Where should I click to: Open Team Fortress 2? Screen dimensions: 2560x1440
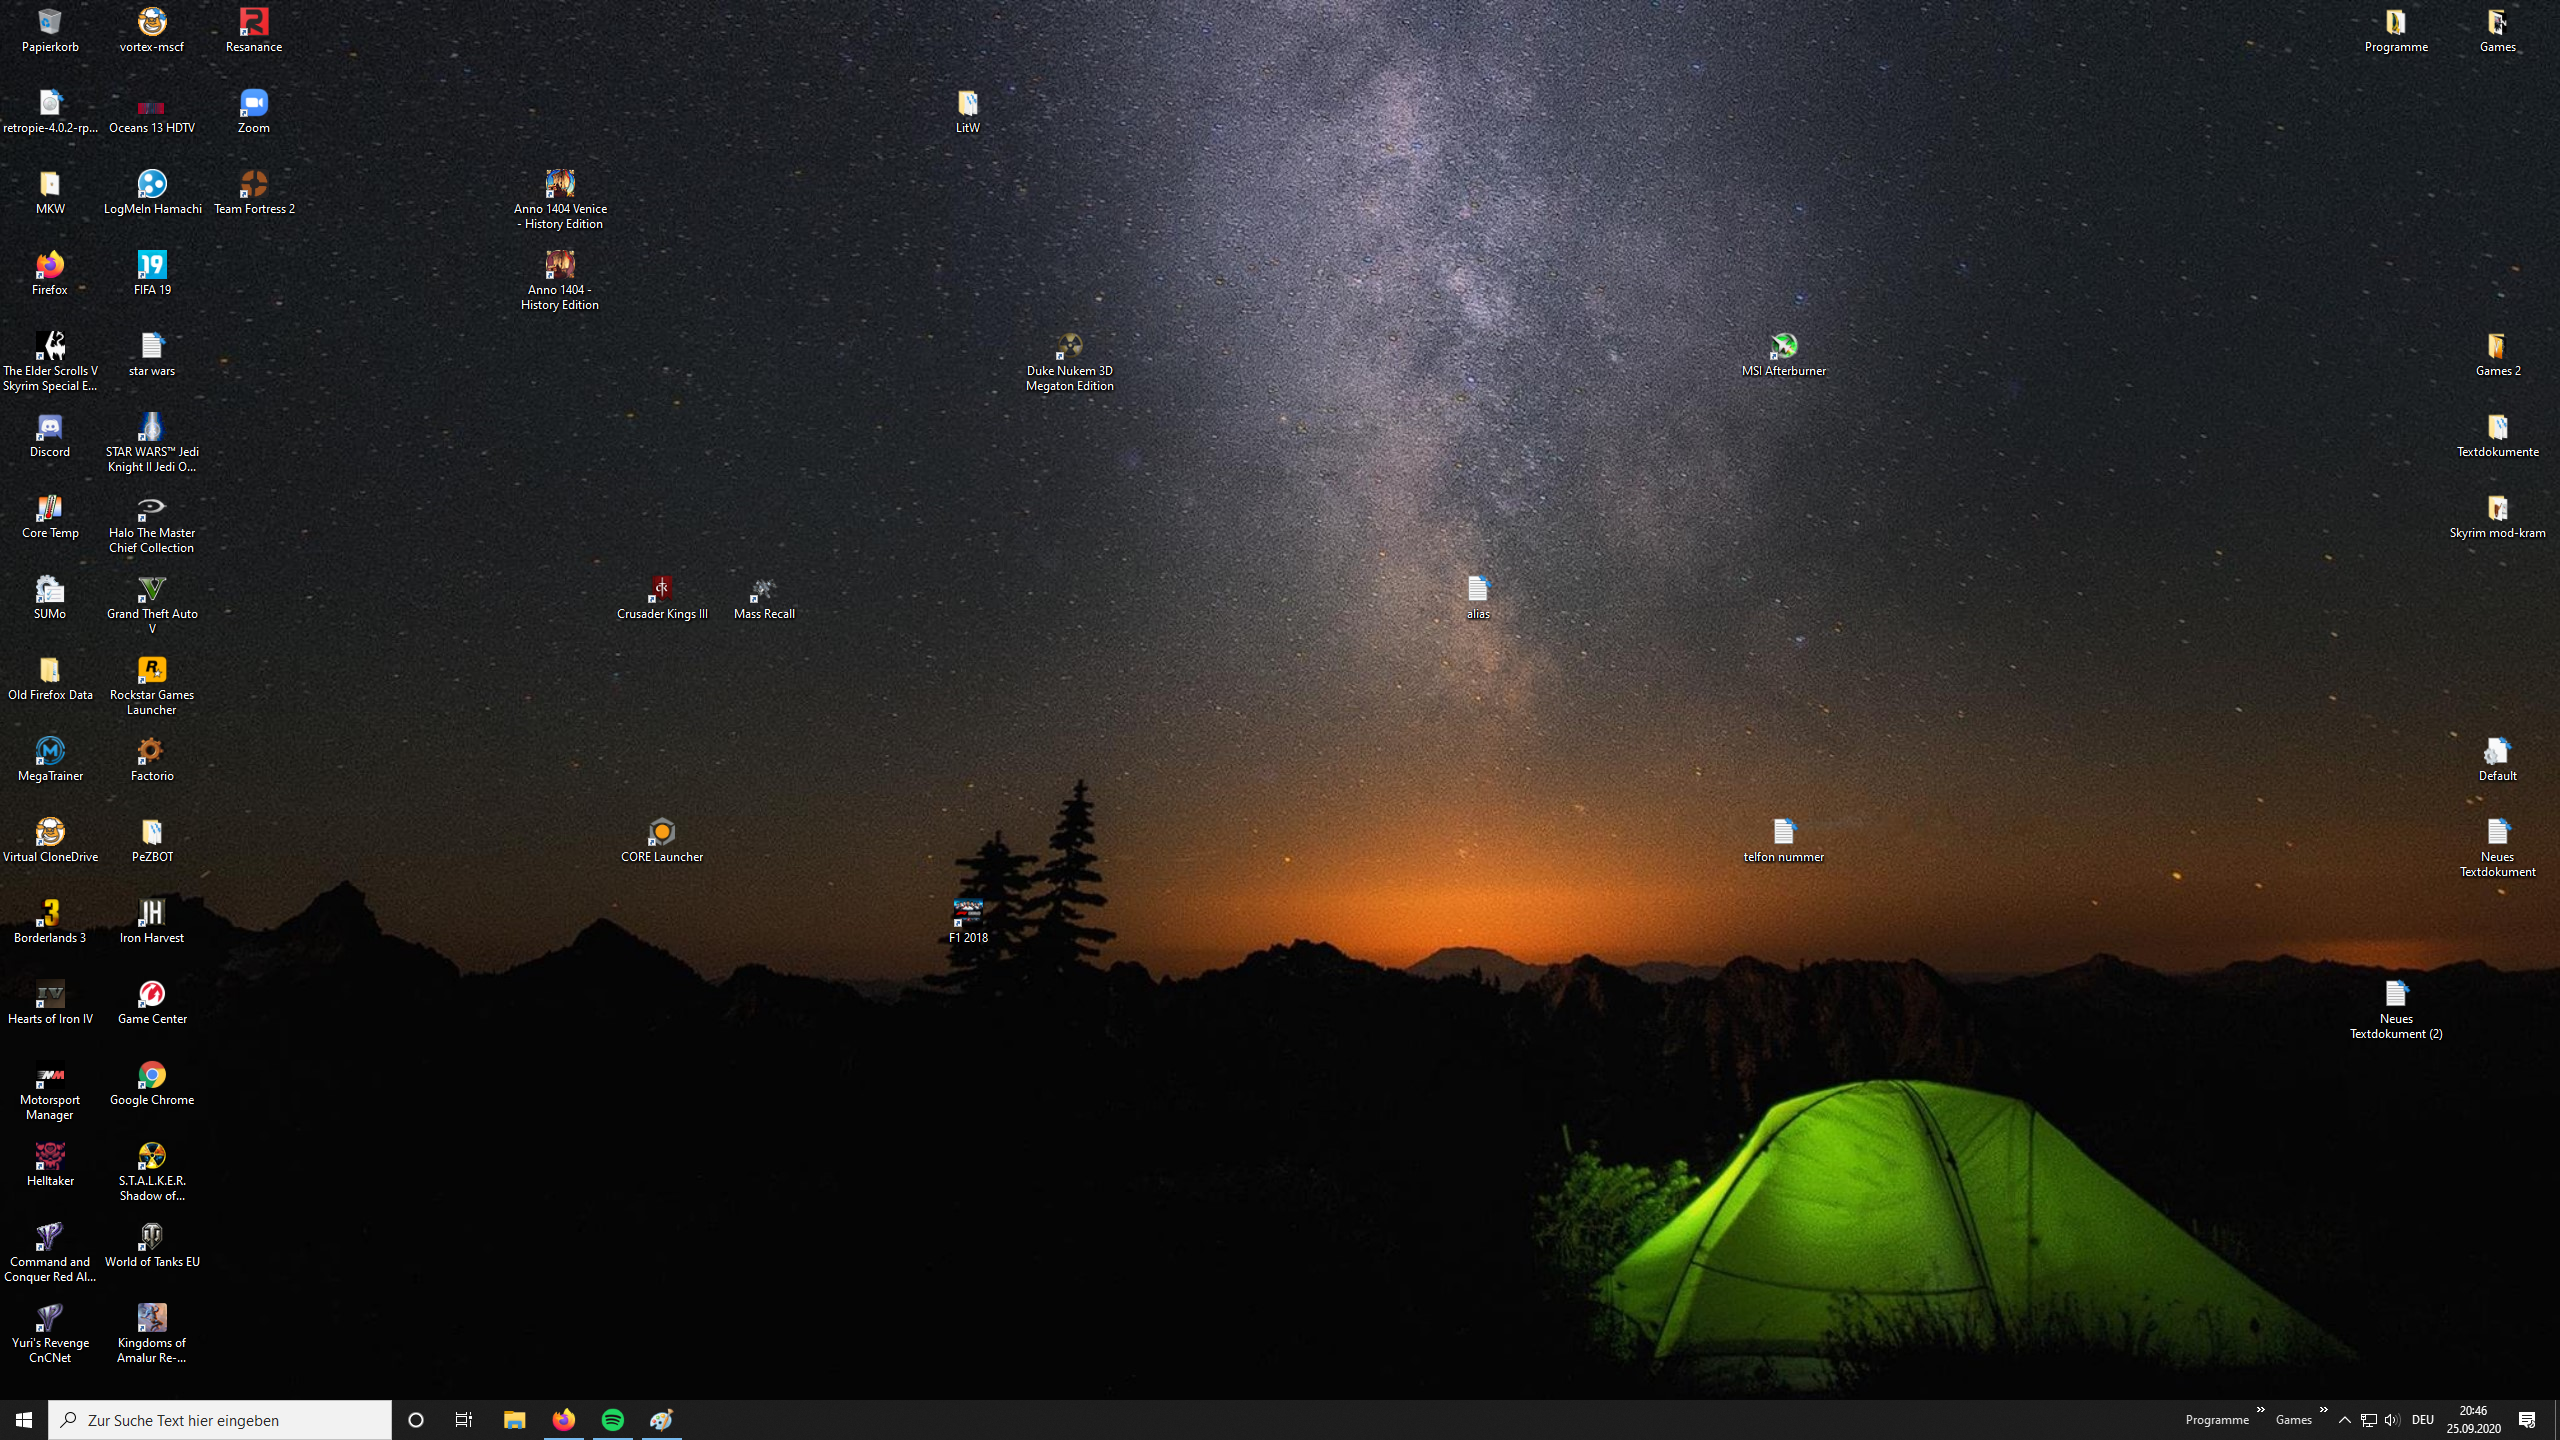tap(254, 185)
